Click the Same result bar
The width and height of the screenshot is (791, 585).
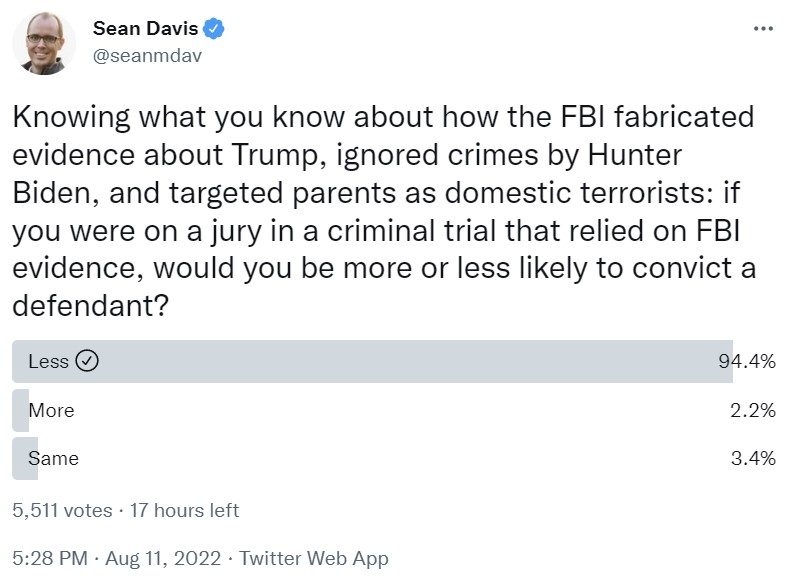(x=25, y=458)
